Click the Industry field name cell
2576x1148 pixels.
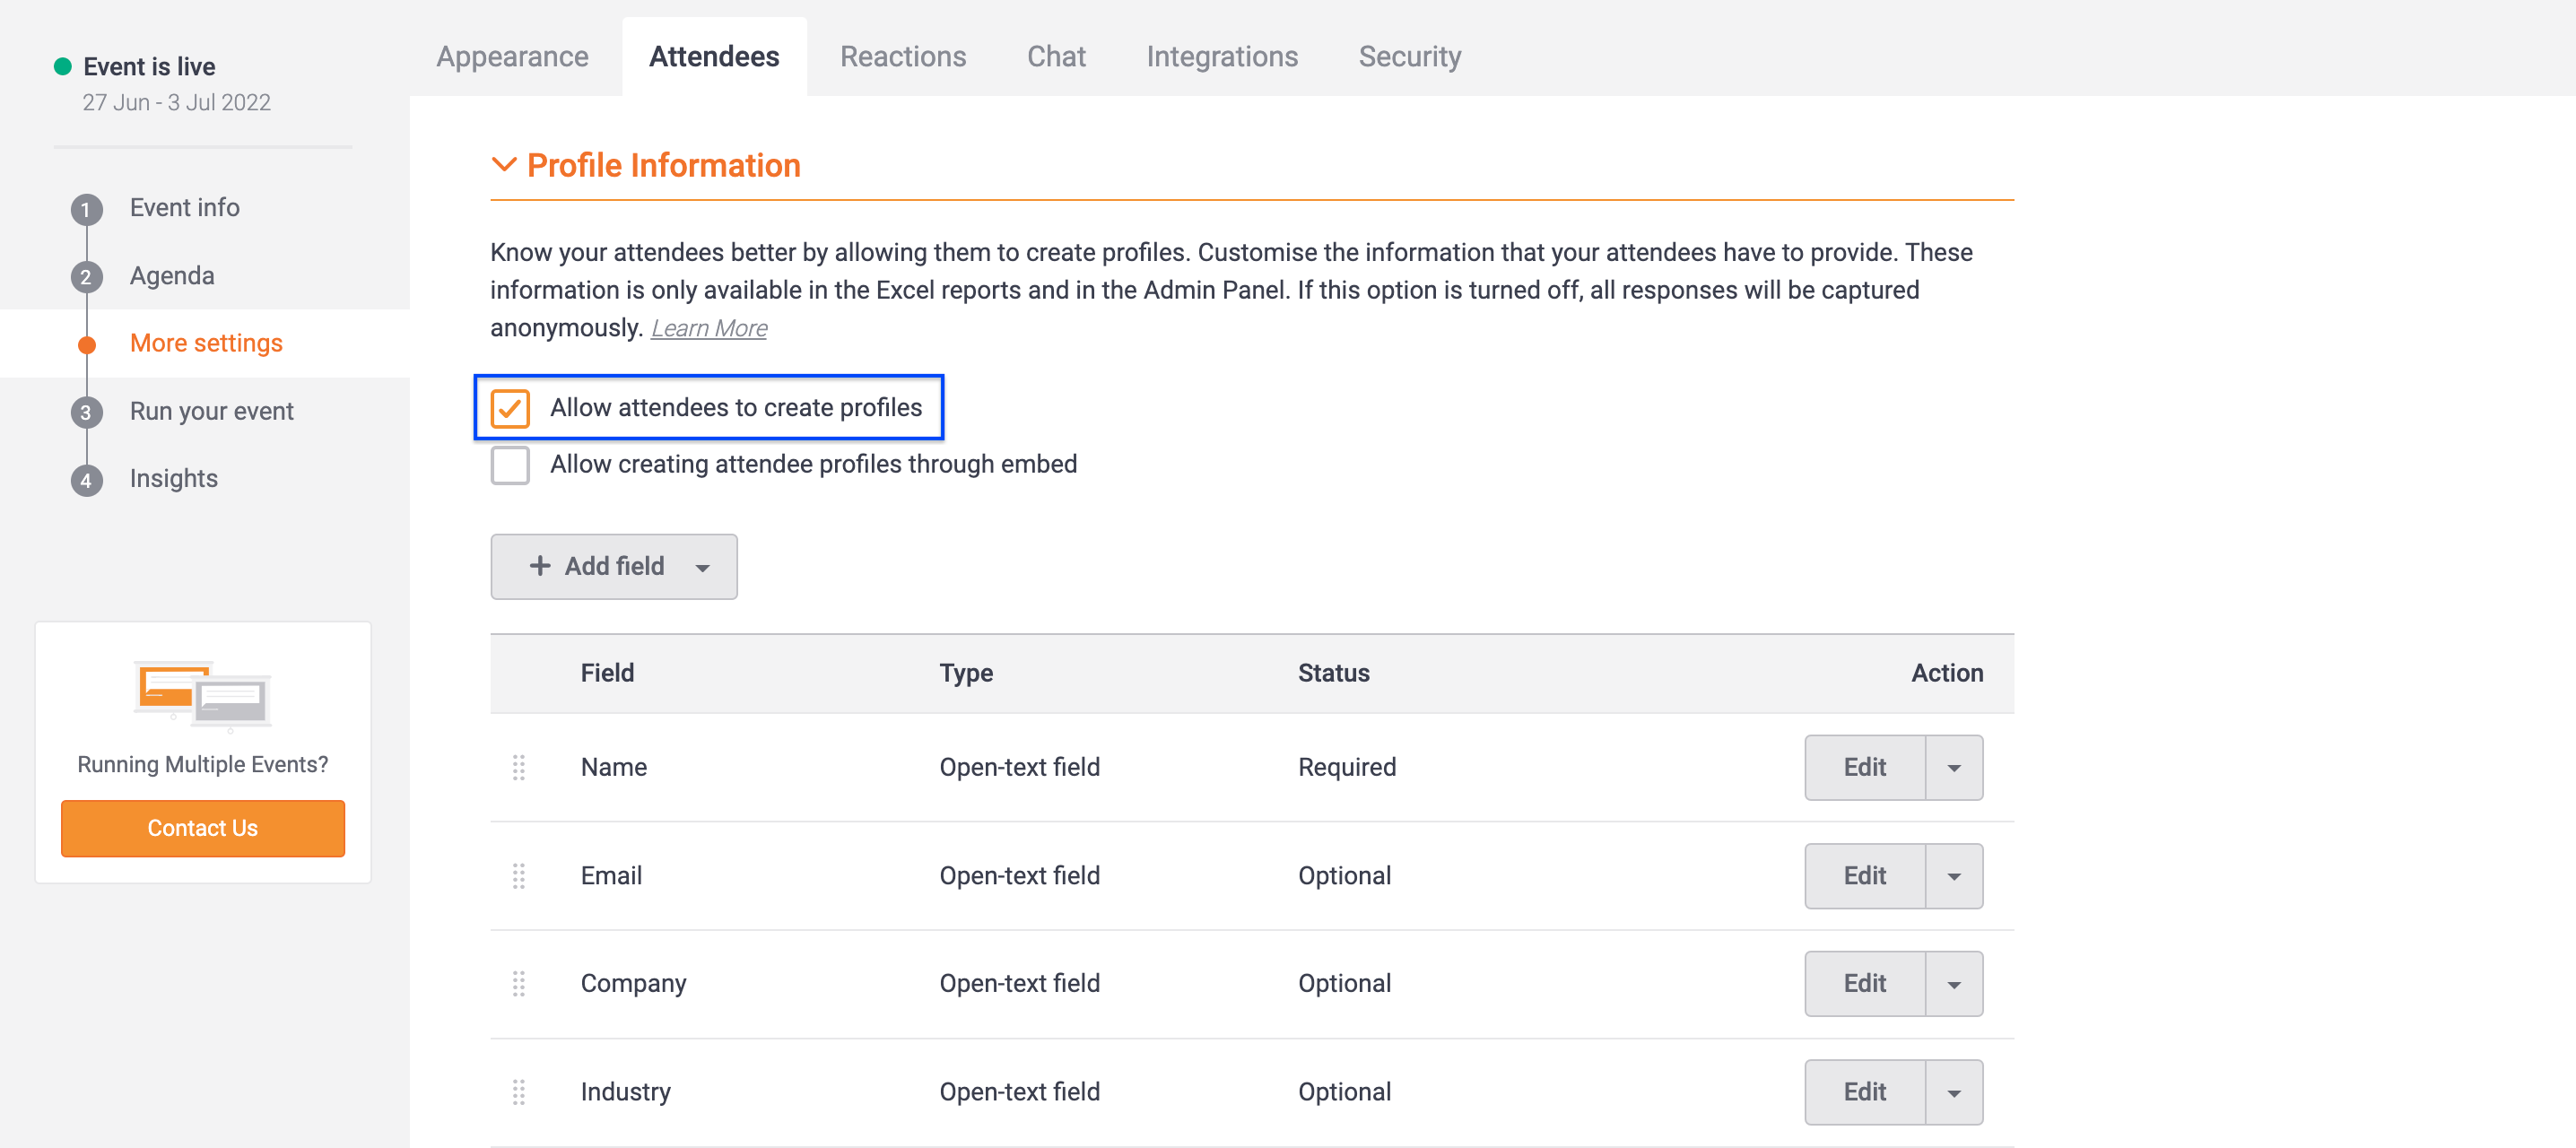tap(626, 1092)
